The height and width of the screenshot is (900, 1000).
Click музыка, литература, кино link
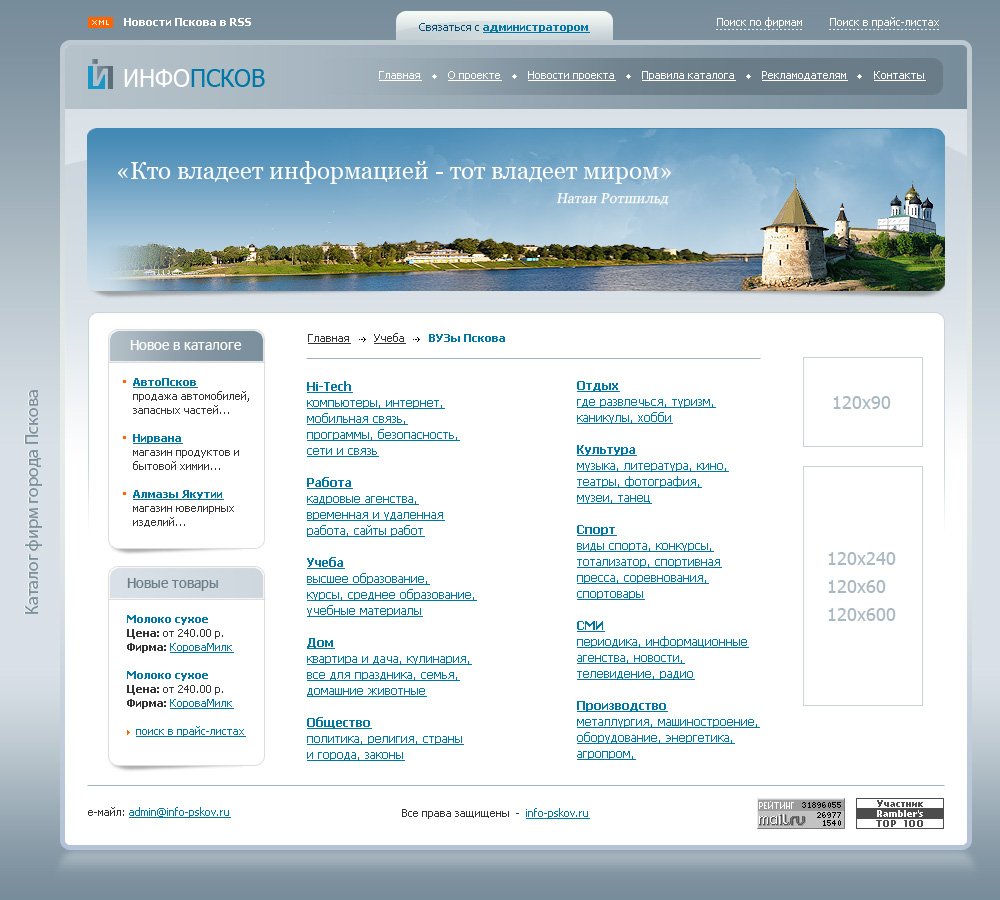(x=652, y=466)
